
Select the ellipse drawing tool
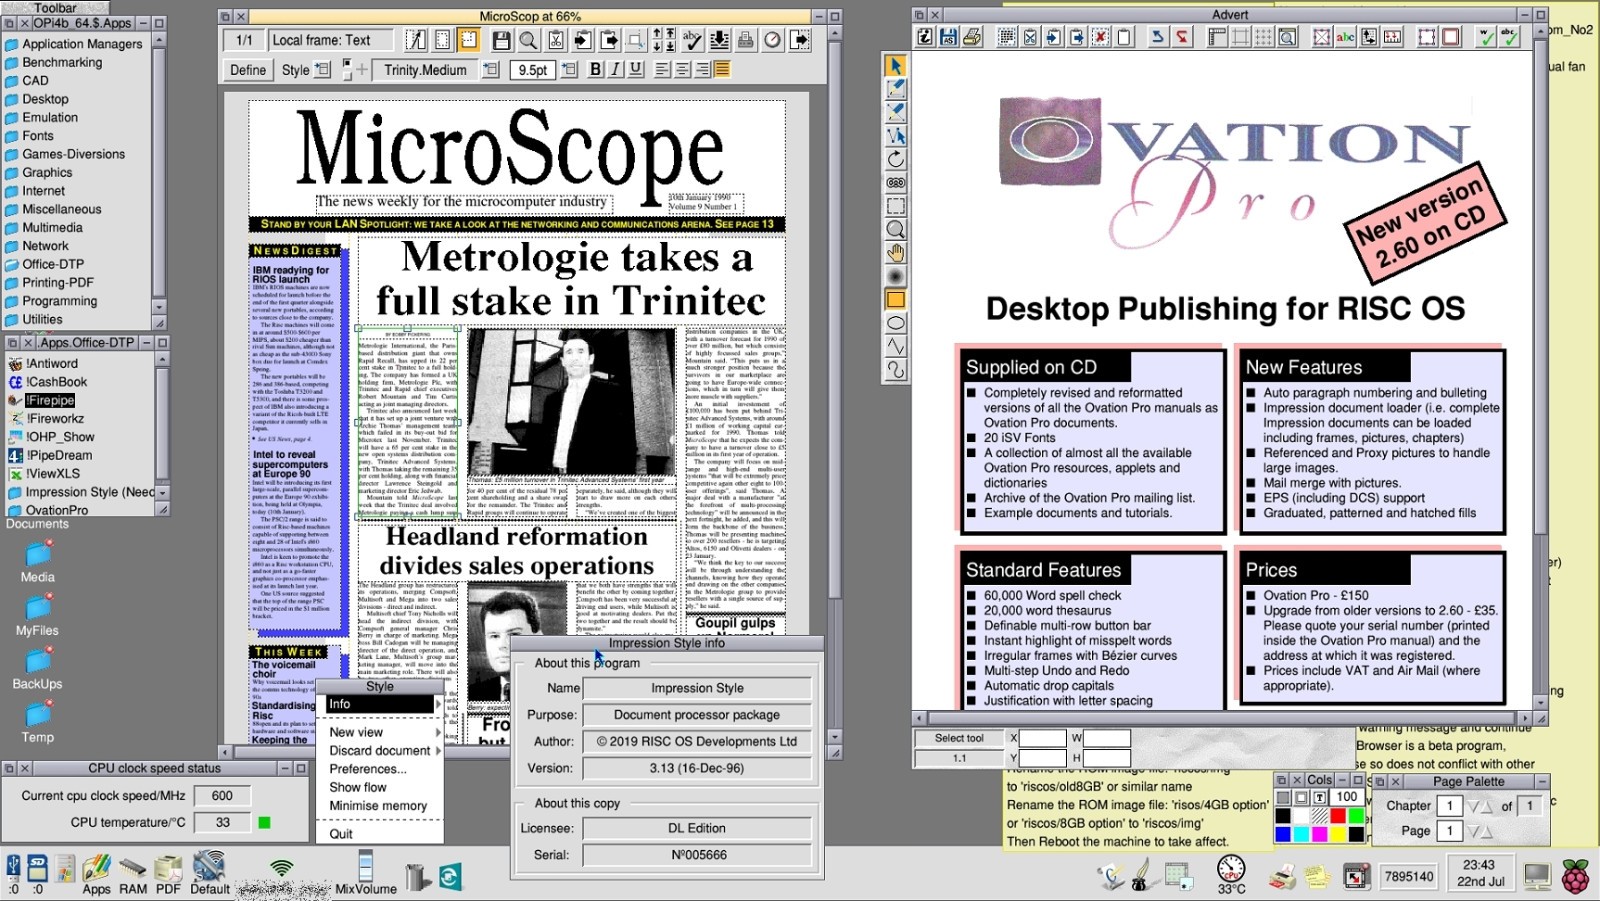coord(896,323)
